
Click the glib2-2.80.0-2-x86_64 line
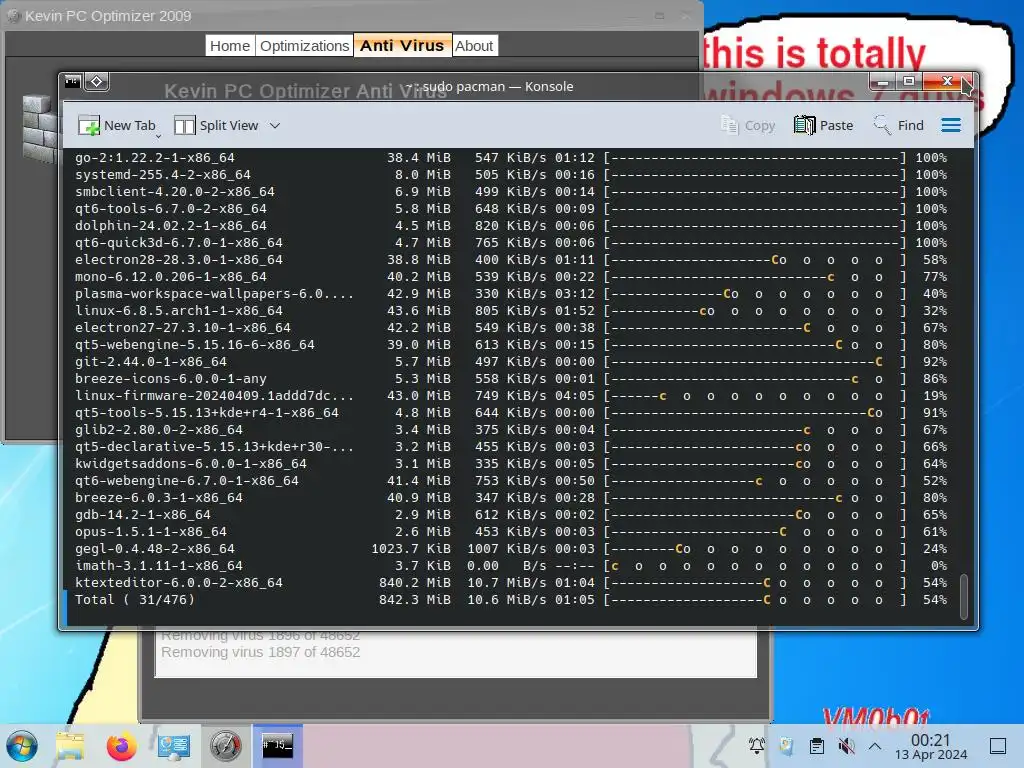click(511, 429)
